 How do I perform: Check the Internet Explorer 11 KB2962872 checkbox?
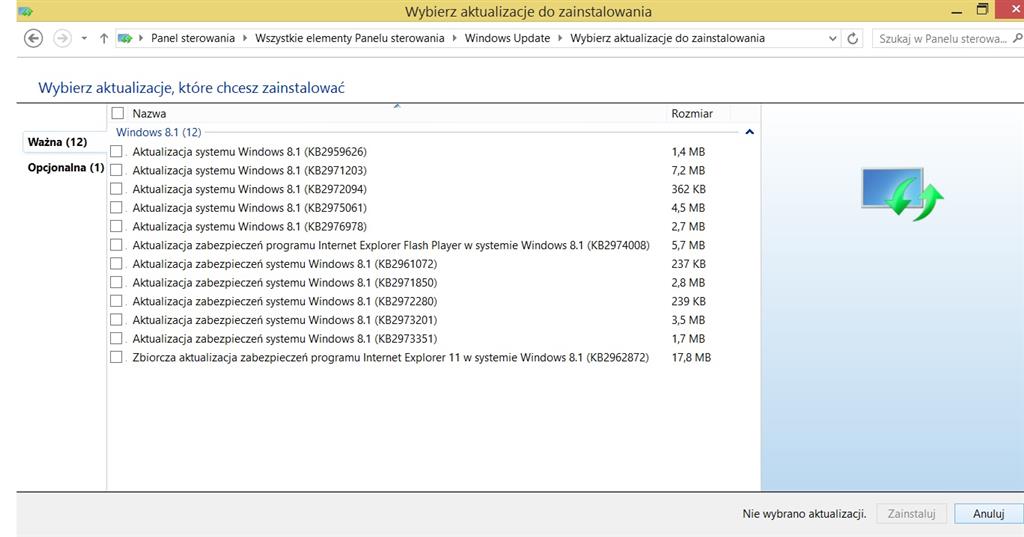pos(116,357)
